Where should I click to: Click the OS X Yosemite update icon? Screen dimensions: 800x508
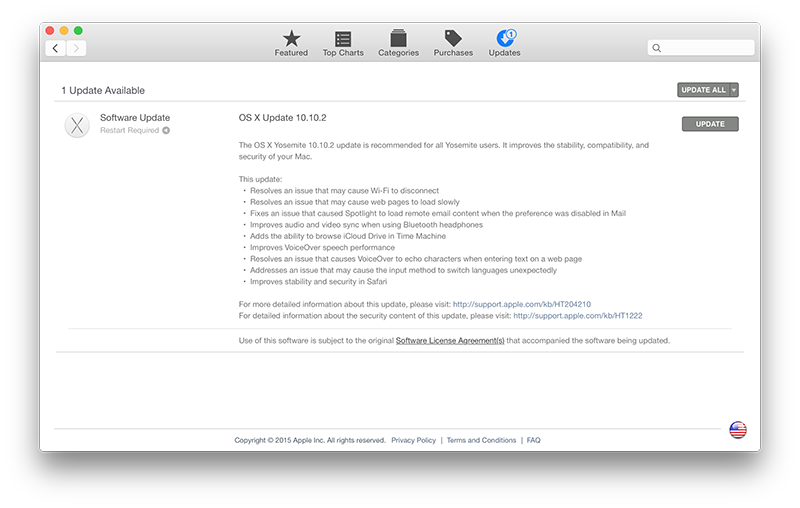77,125
